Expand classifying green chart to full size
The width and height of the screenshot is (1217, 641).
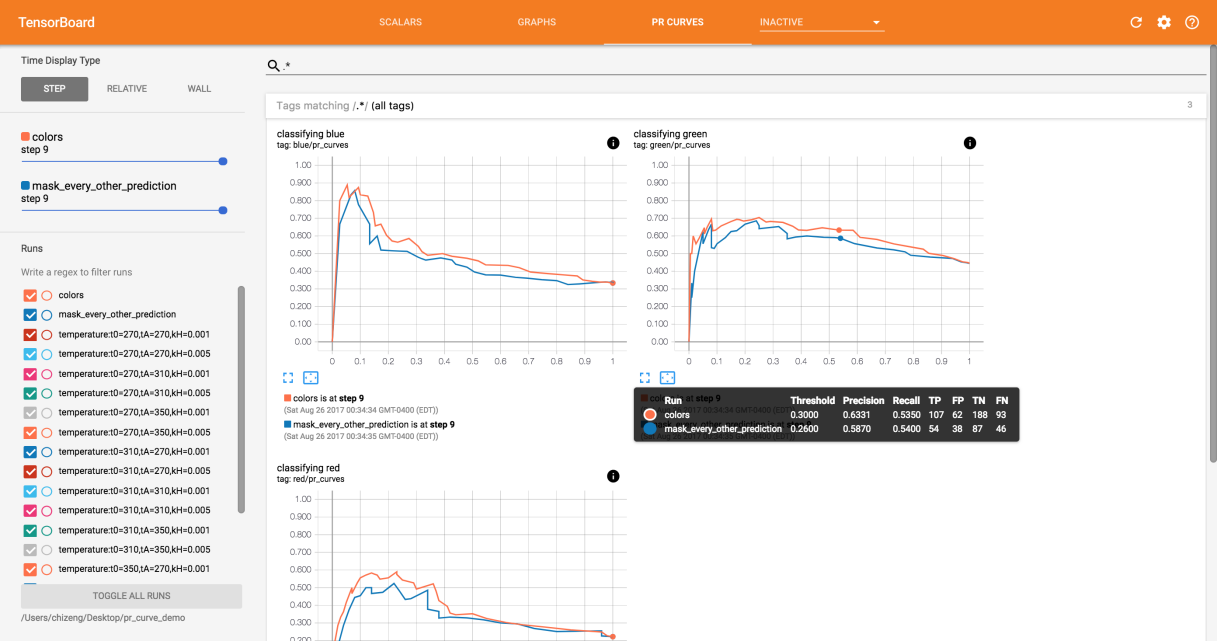coord(645,378)
